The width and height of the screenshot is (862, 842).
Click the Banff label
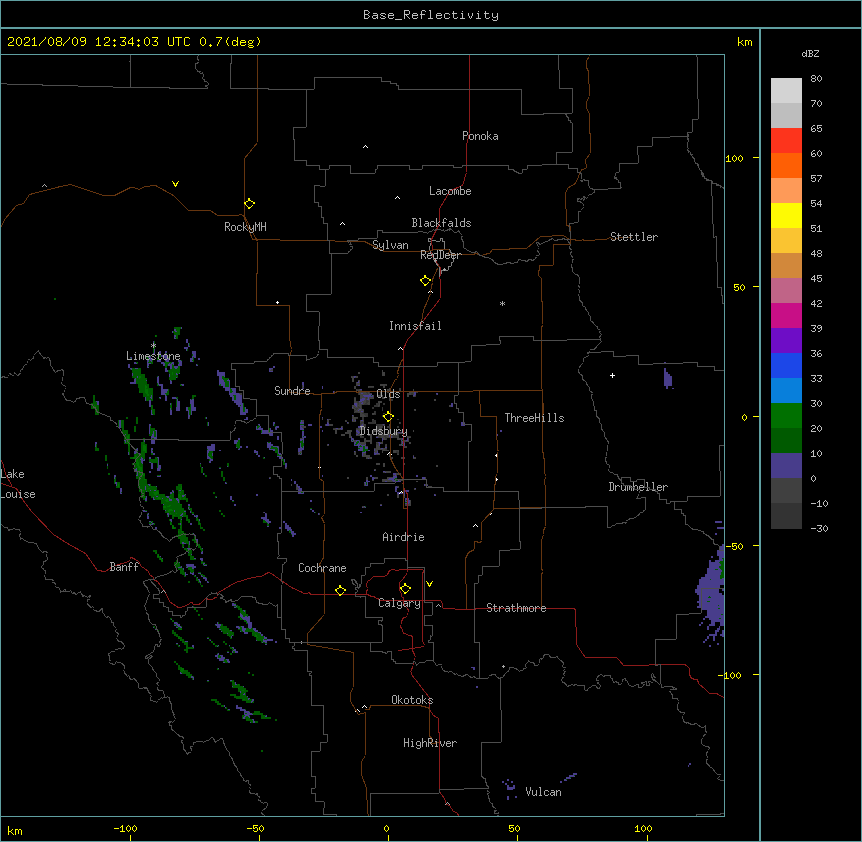(x=124, y=567)
